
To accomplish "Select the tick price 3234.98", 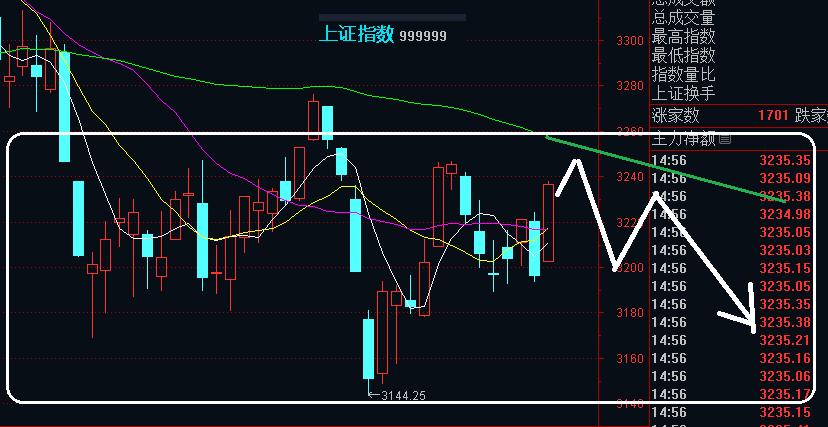I will (x=786, y=214).
